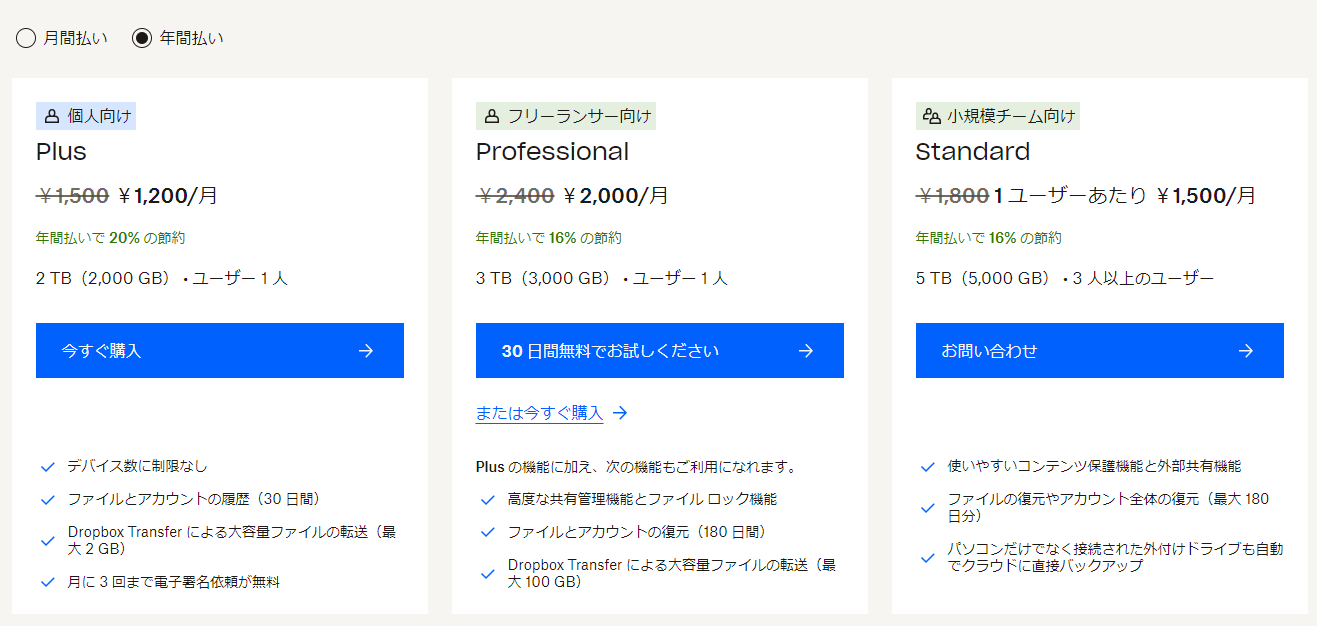Click the デバイス数に制限なし feature

(x=138, y=466)
